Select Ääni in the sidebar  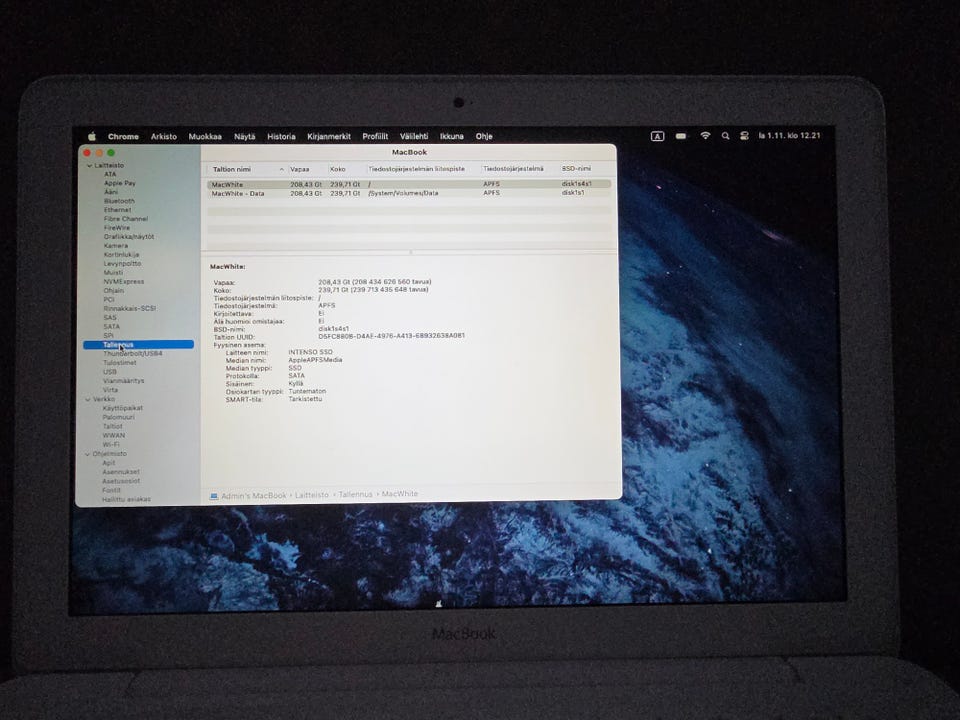click(111, 192)
